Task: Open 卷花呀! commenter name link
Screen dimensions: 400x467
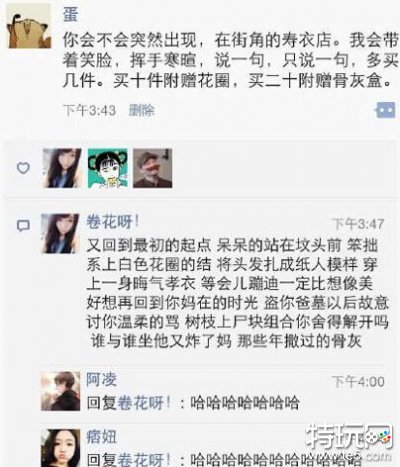Action: pyautogui.click(x=113, y=222)
